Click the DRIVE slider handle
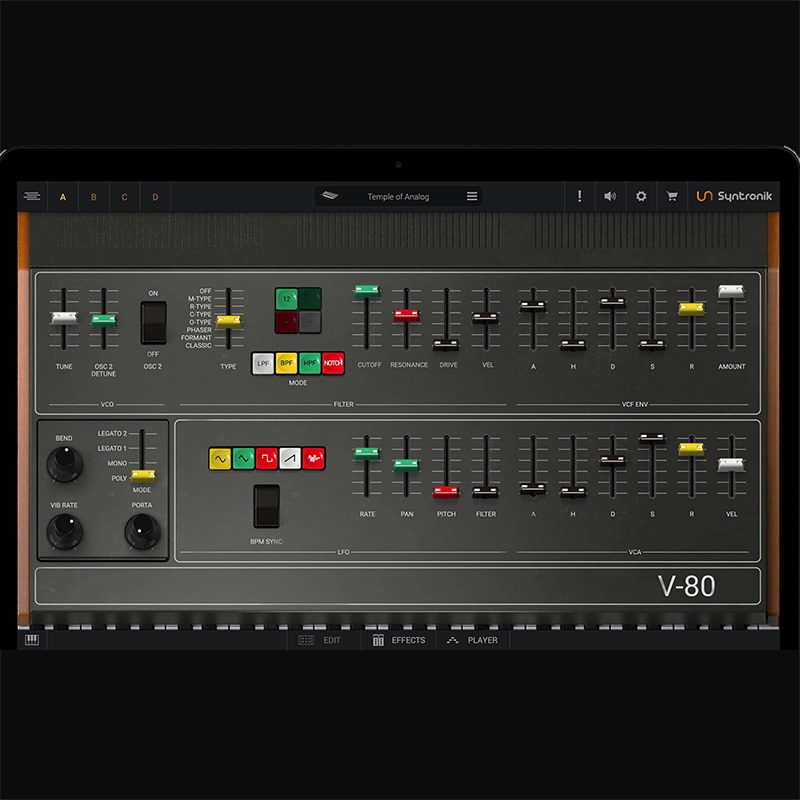This screenshot has height=800, width=800. tap(446, 345)
